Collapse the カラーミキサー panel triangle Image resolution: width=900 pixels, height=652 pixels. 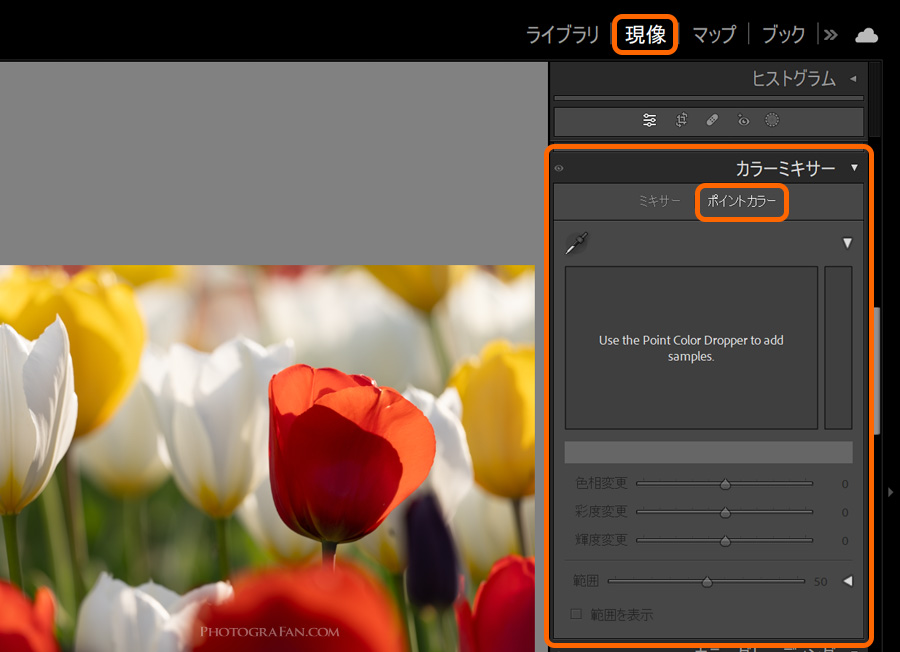854,168
